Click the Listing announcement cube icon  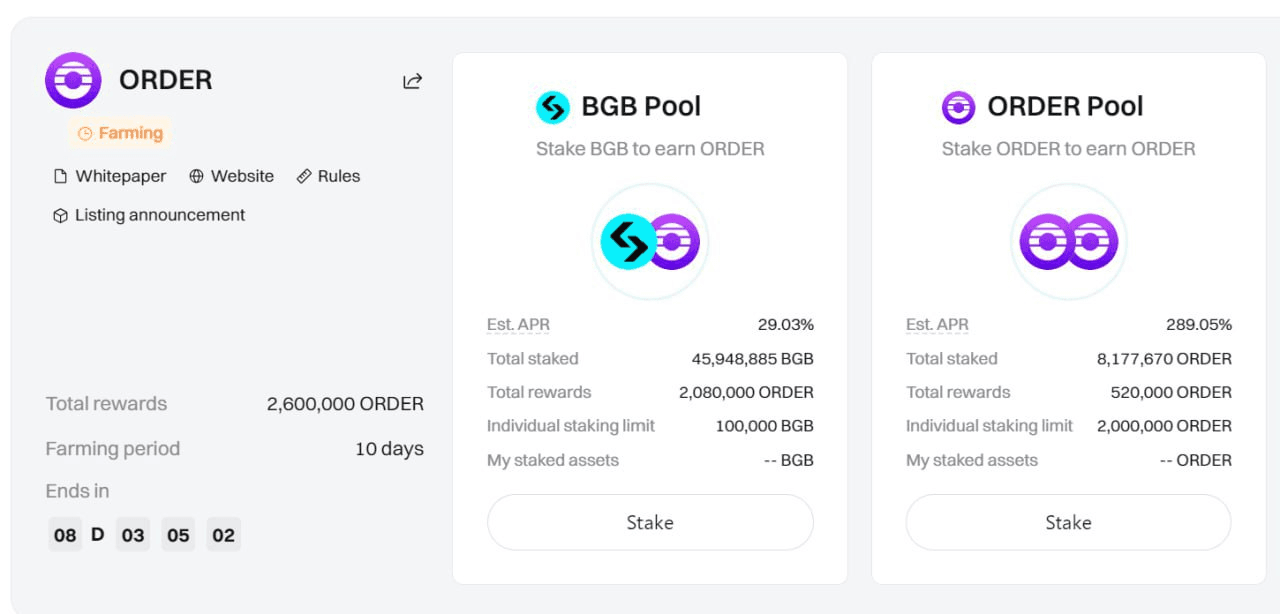[x=60, y=215]
